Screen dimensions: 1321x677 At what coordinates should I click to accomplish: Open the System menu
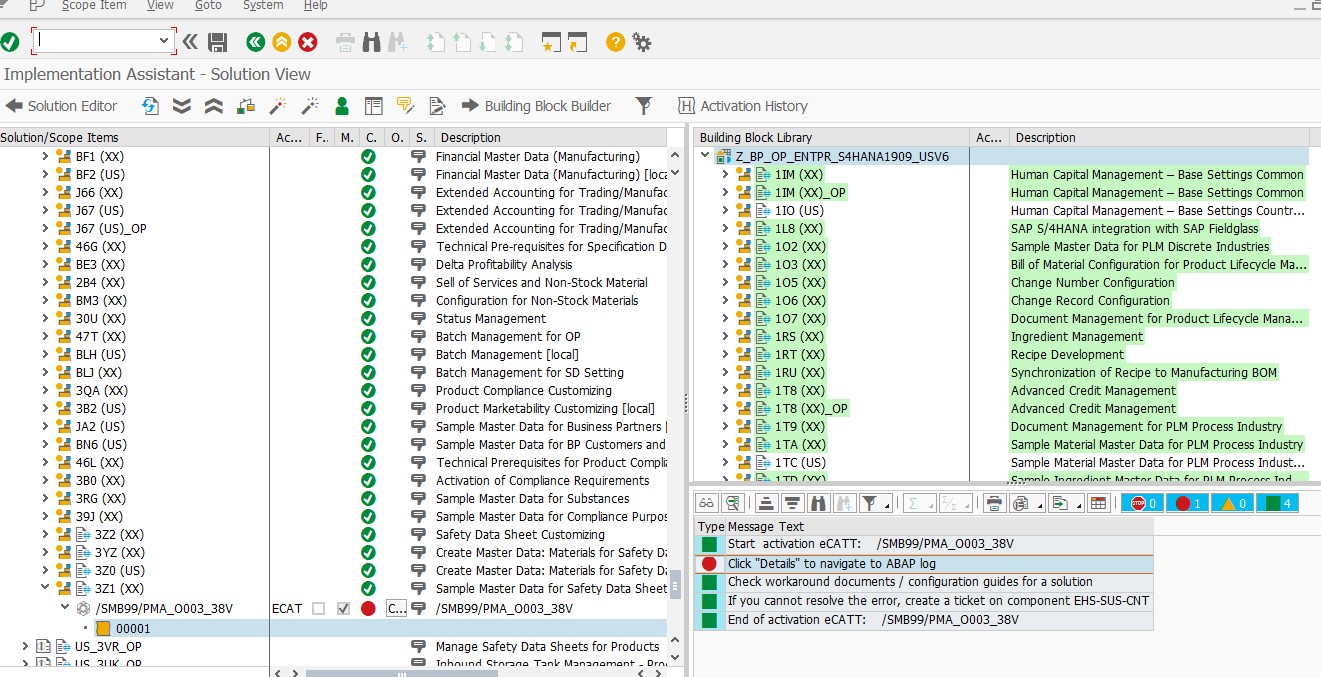coord(262,7)
